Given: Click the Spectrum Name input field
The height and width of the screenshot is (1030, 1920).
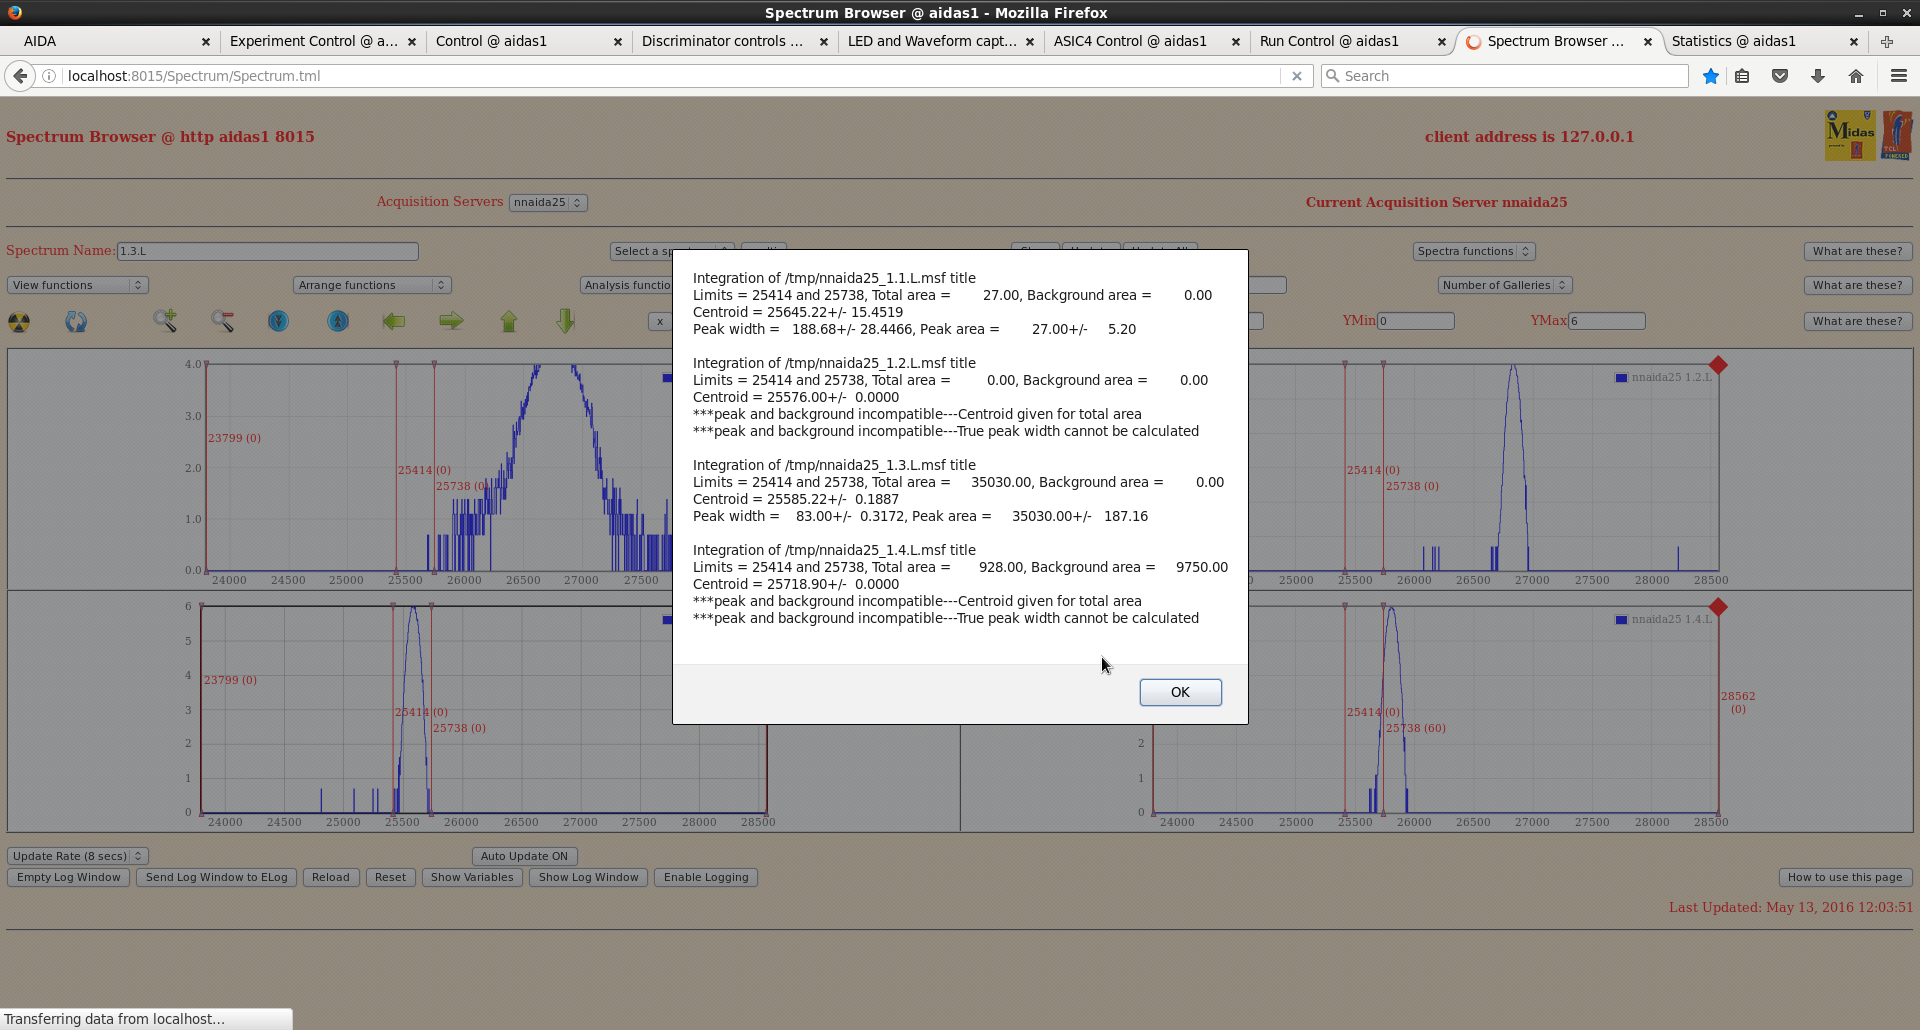Looking at the screenshot, I should point(267,251).
